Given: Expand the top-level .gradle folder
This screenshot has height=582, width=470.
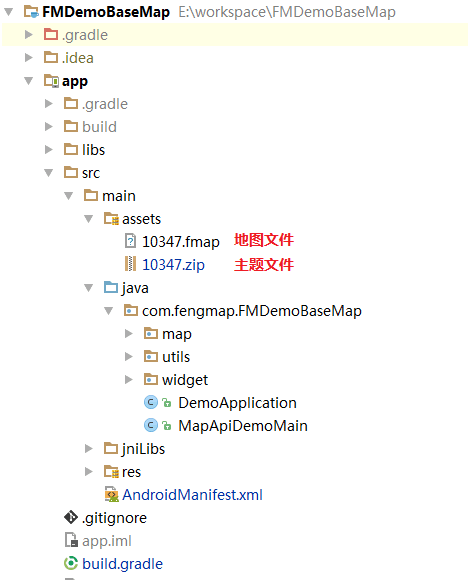Looking at the screenshot, I should pos(29,35).
